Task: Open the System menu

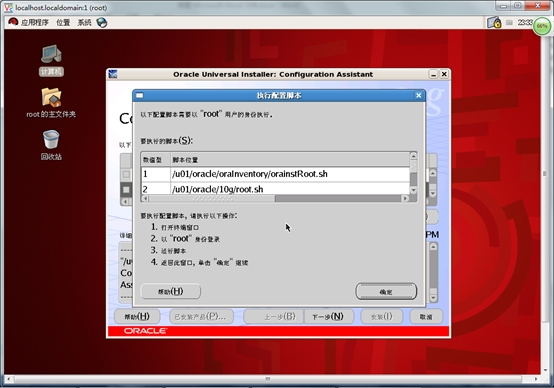Action: point(84,23)
